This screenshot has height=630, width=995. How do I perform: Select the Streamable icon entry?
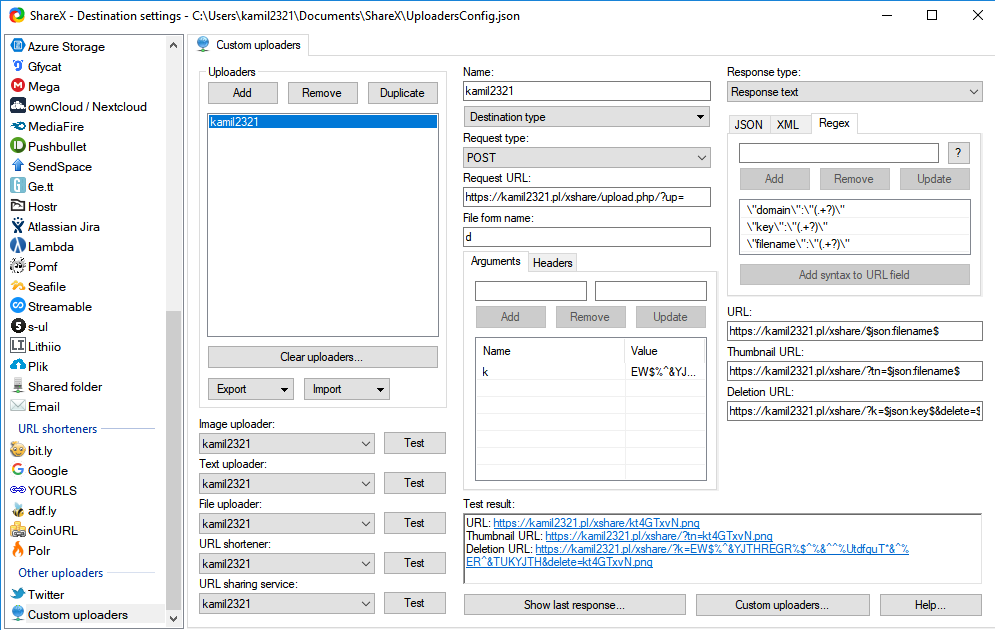point(18,307)
